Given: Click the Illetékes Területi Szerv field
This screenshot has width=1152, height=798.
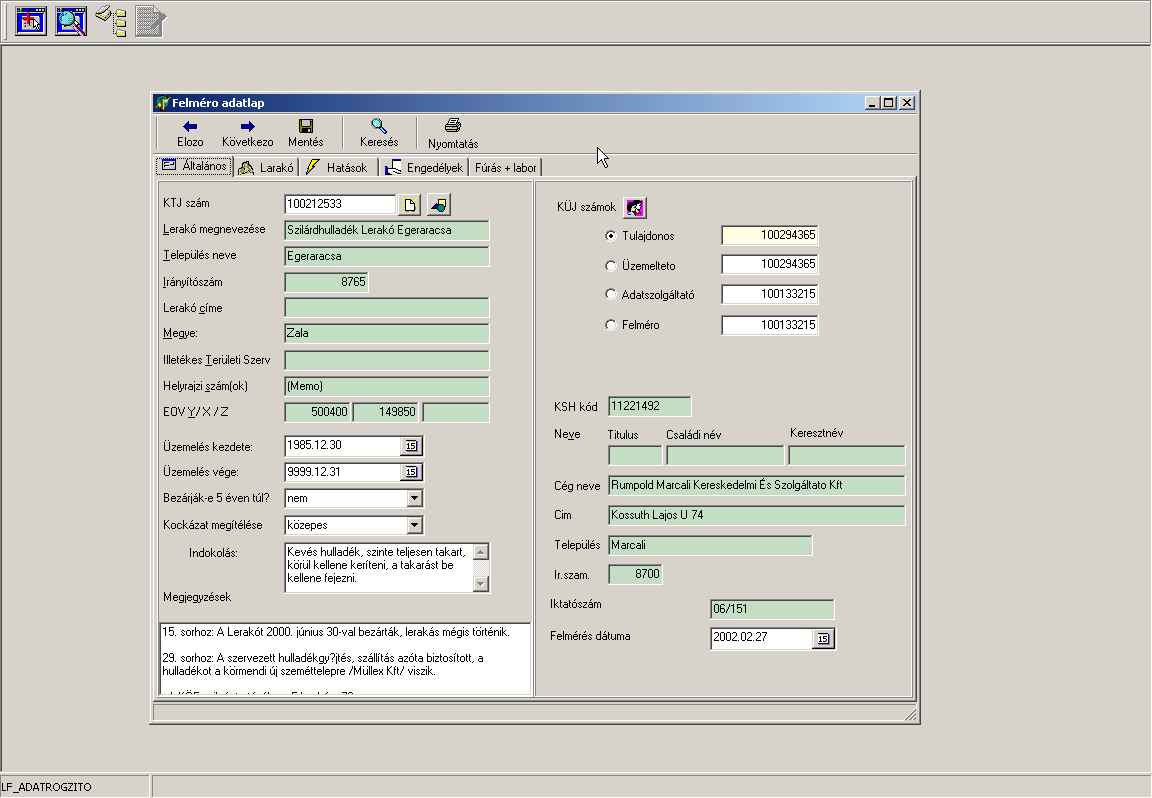Looking at the screenshot, I should [x=386, y=360].
